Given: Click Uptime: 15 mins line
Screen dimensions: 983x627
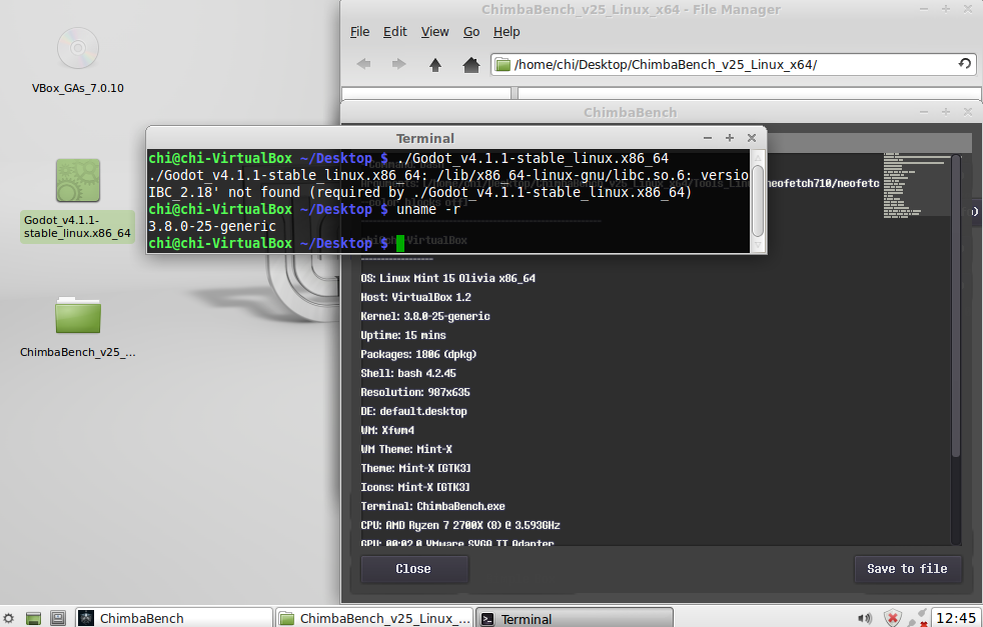Looking at the screenshot, I should click(x=403, y=335).
